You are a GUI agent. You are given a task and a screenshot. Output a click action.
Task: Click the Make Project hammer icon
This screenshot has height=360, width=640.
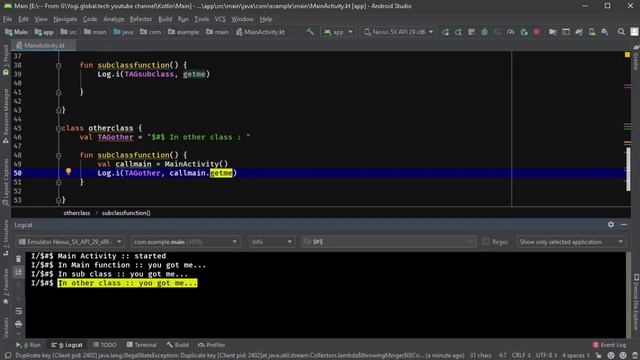pyautogui.click(x=310, y=31)
